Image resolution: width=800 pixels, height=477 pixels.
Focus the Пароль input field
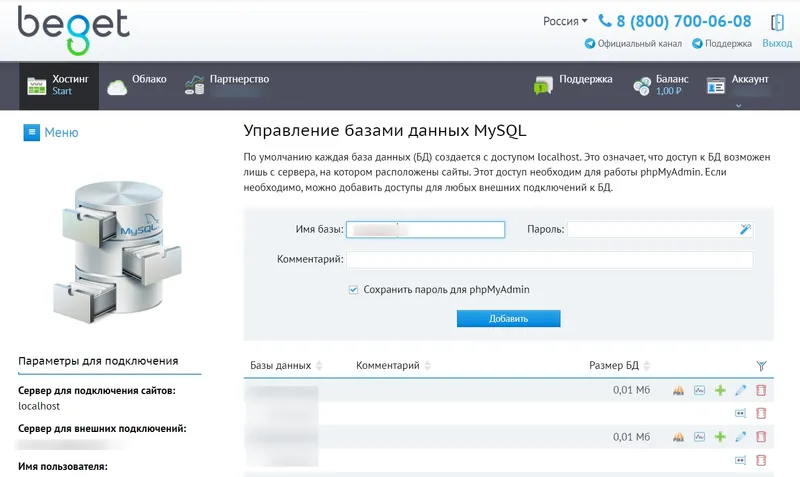660,230
